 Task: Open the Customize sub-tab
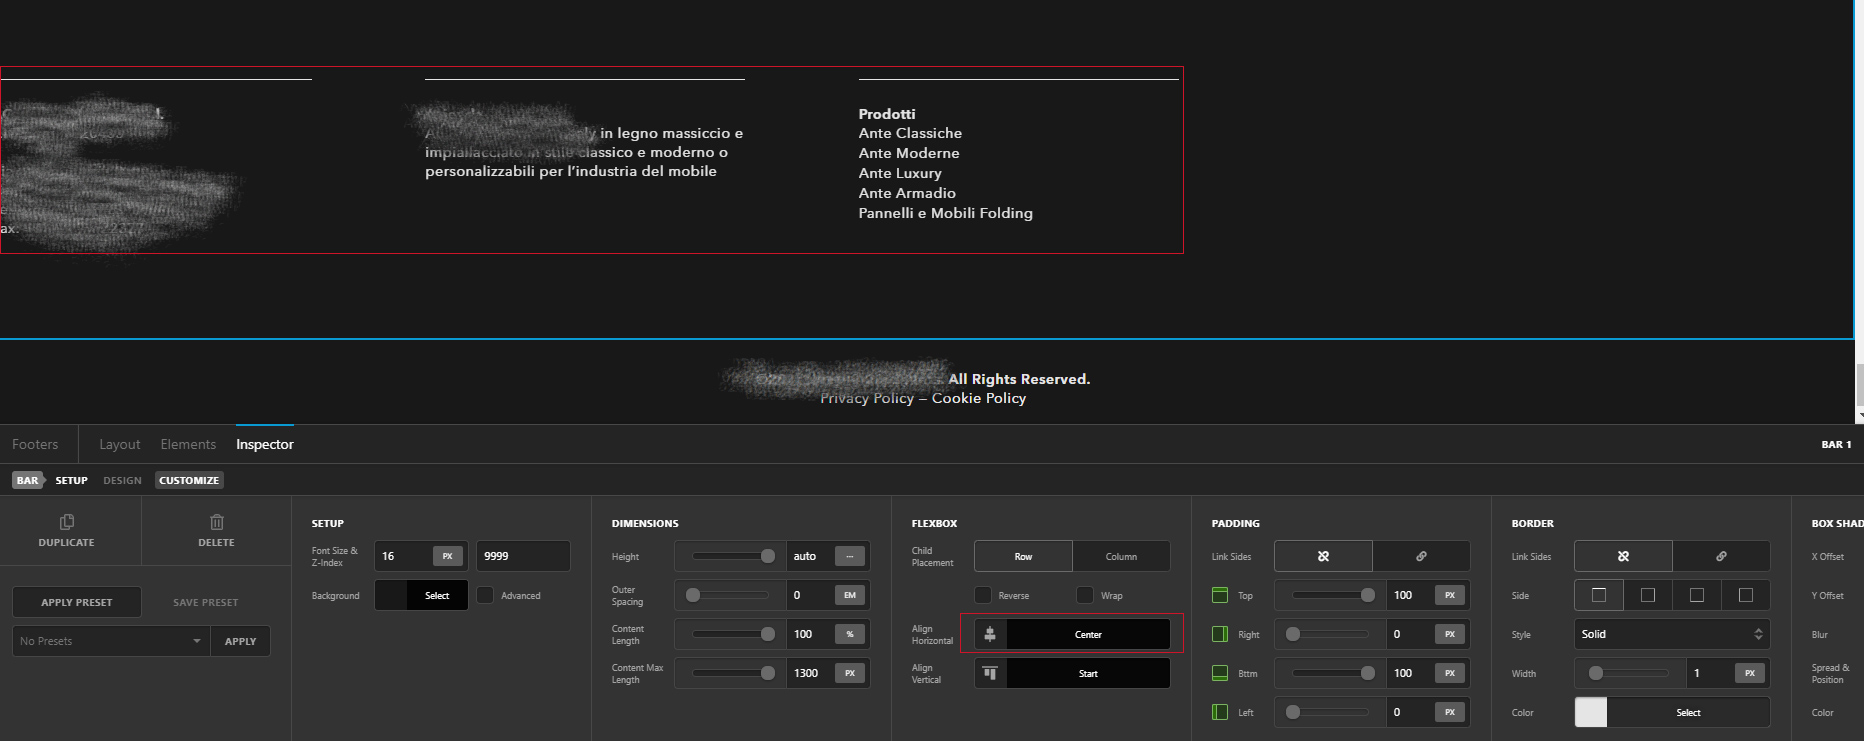(x=189, y=480)
